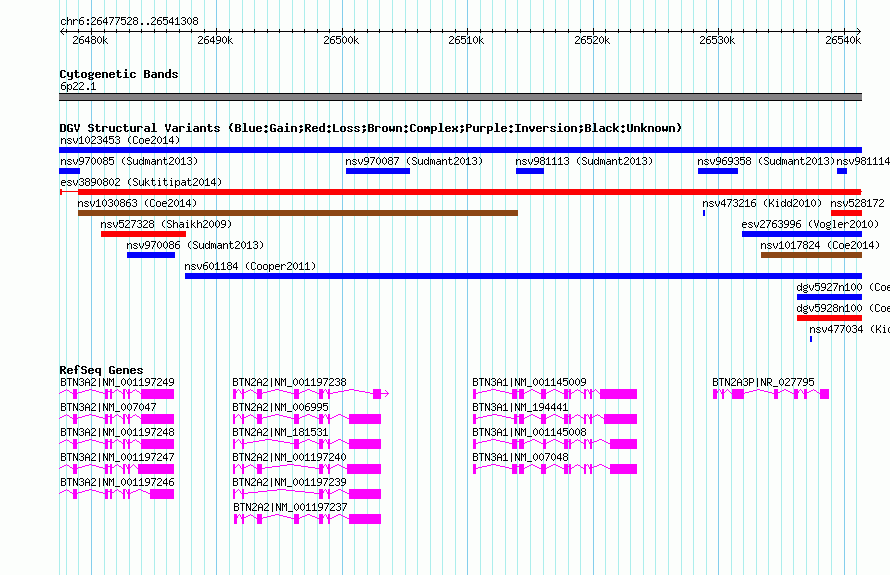Open BTN3A1|NM_001145008 transcript label

click(x=530, y=432)
